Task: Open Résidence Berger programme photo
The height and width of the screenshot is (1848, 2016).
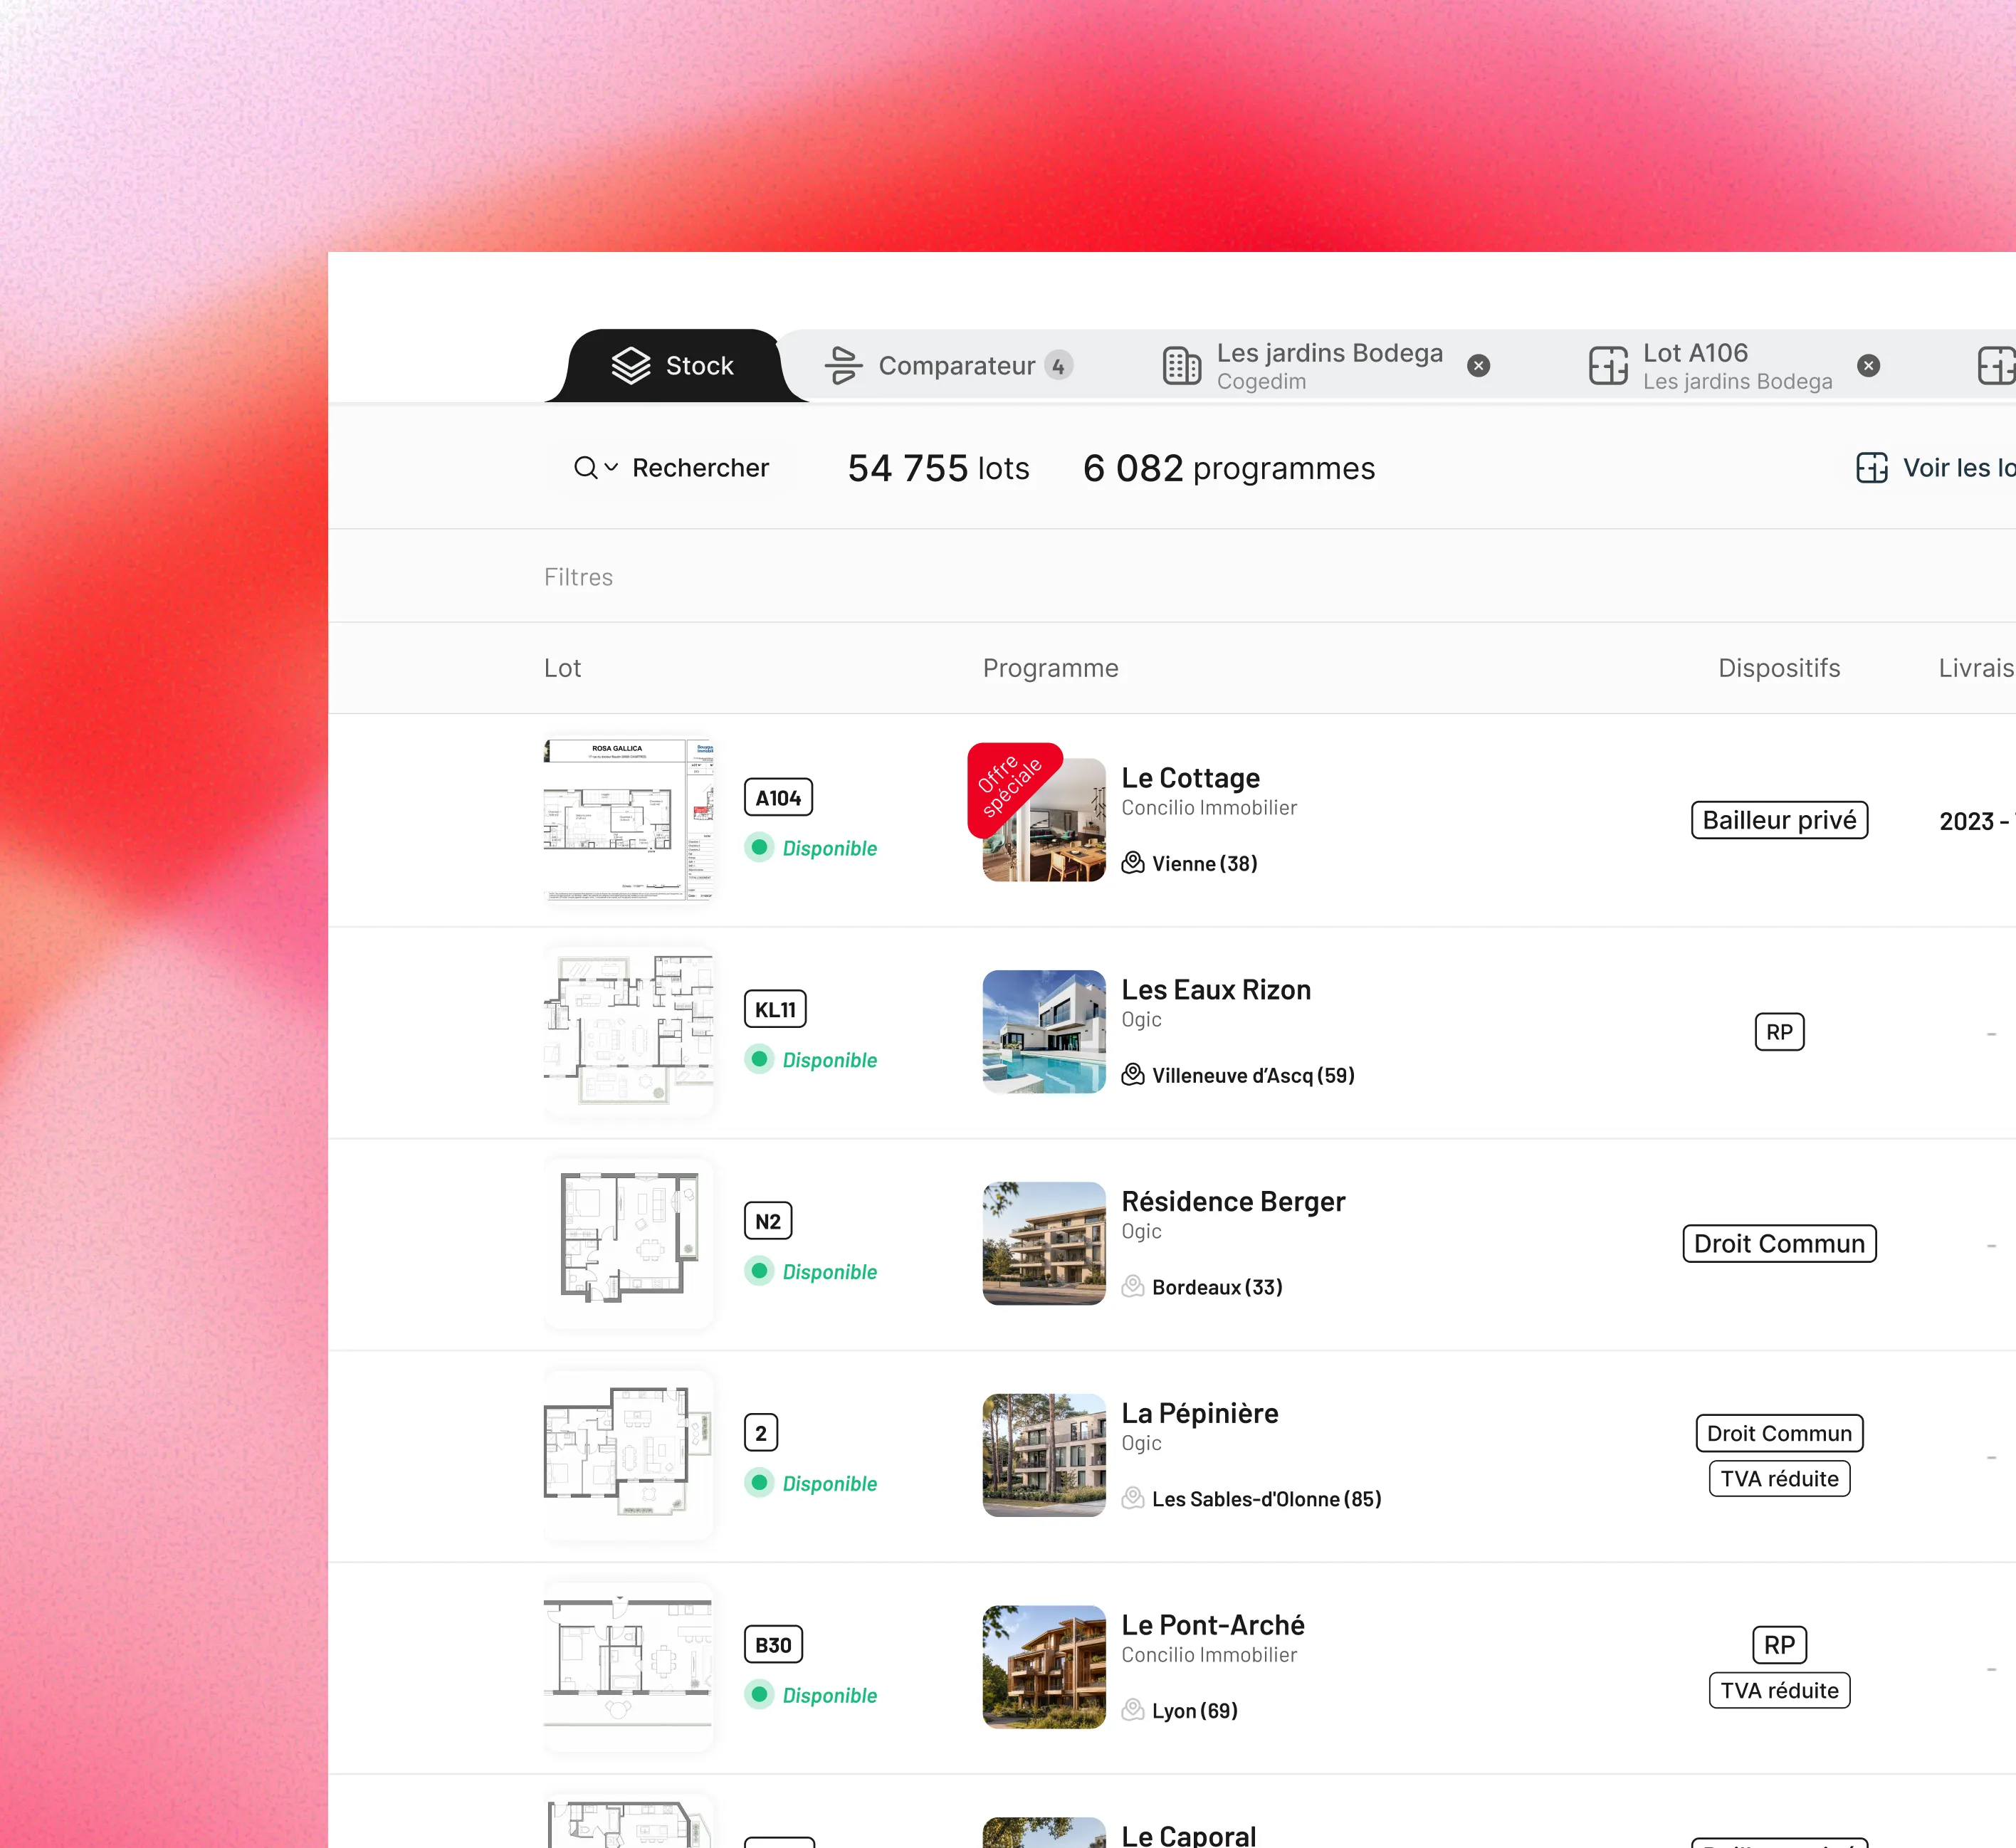Action: tap(1044, 1244)
